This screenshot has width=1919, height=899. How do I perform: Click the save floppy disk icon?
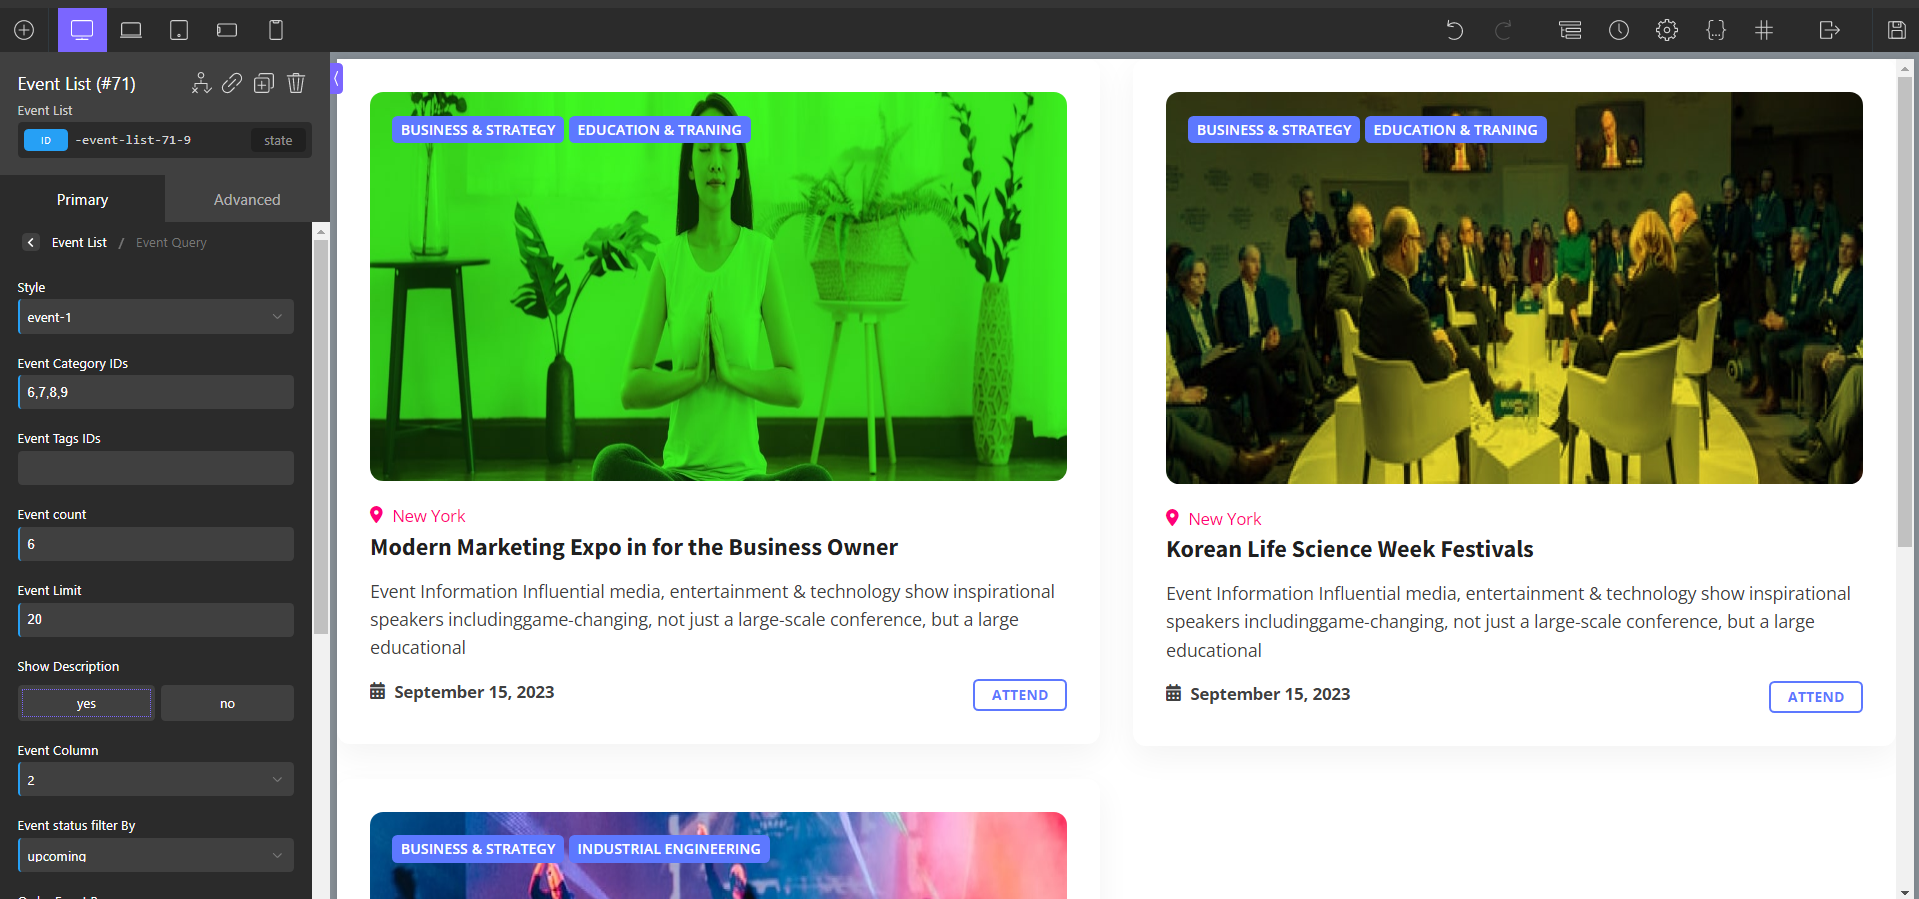coord(1895,30)
